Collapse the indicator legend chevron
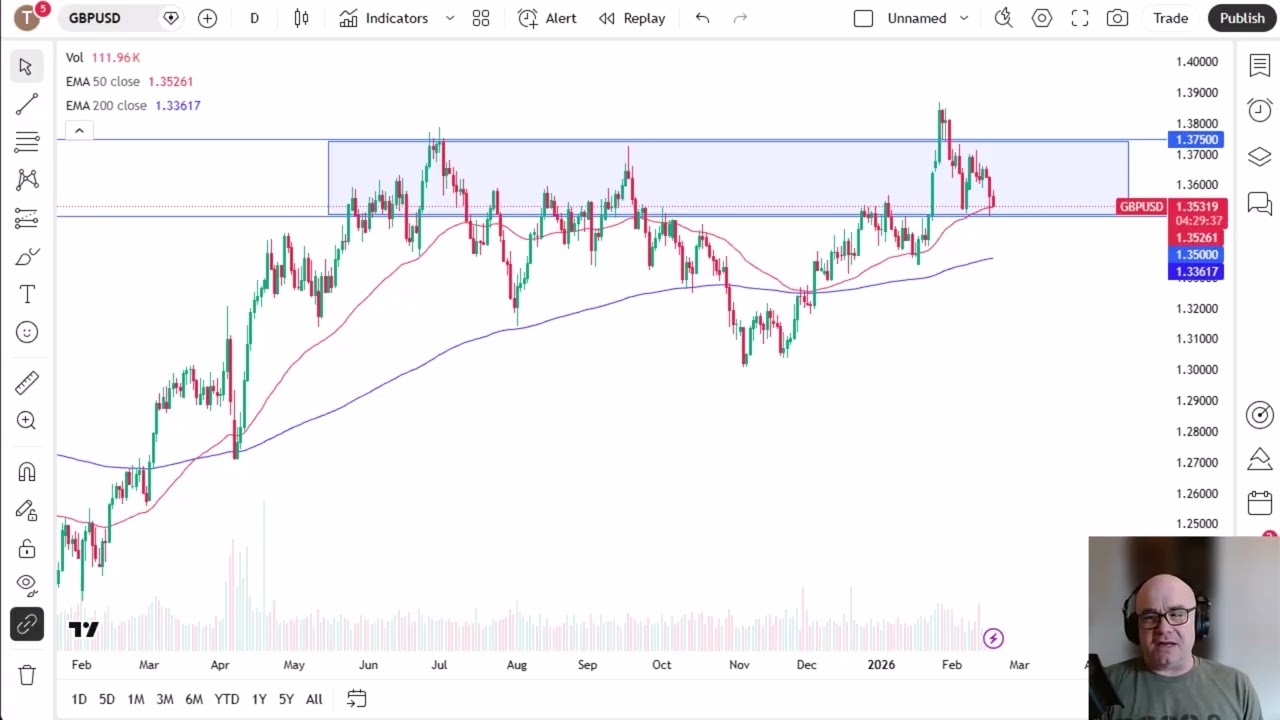The width and height of the screenshot is (1280, 720). tap(79, 130)
